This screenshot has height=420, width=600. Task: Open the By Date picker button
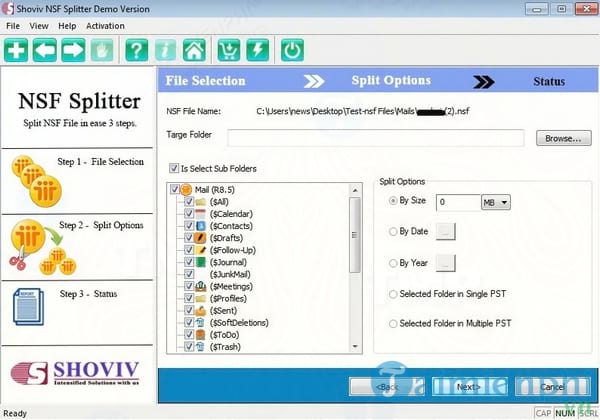click(x=445, y=231)
